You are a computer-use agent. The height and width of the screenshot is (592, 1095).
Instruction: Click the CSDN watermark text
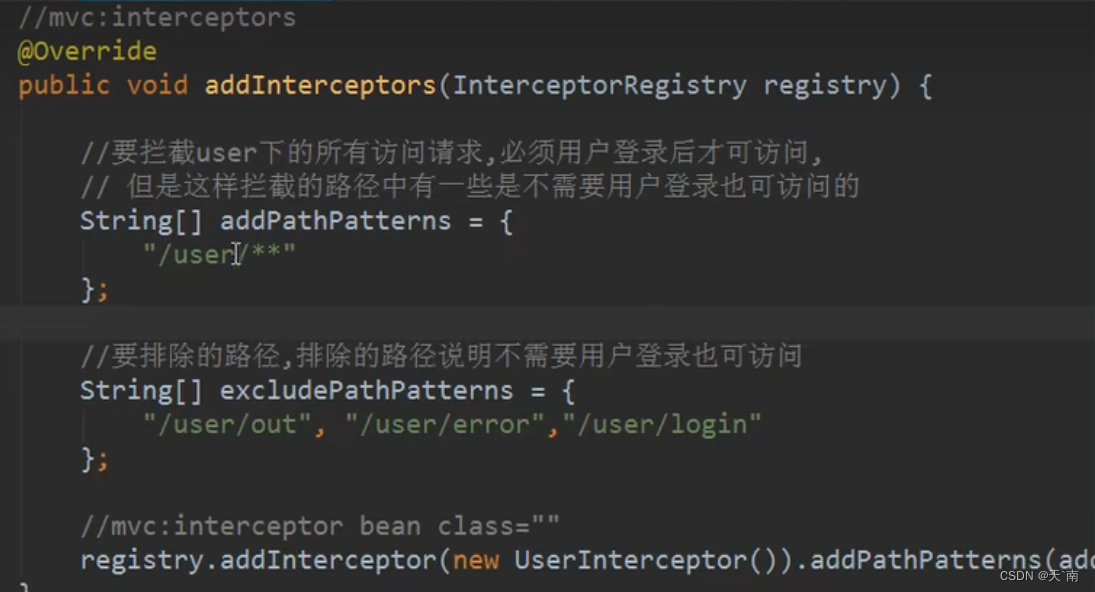click(x=1039, y=576)
